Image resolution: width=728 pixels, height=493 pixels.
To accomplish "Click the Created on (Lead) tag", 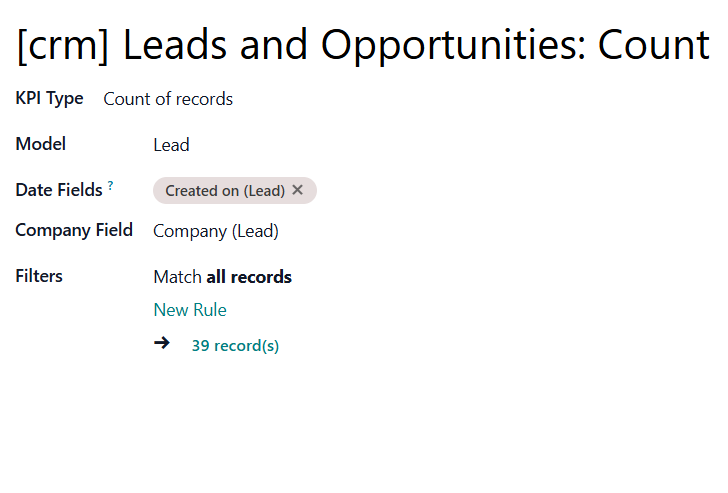I will (x=225, y=190).
